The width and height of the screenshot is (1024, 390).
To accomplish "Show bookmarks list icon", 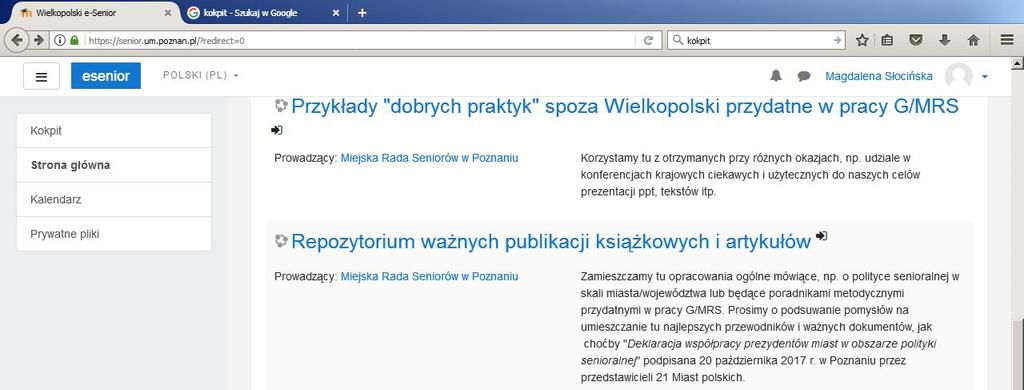I will point(887,40).
